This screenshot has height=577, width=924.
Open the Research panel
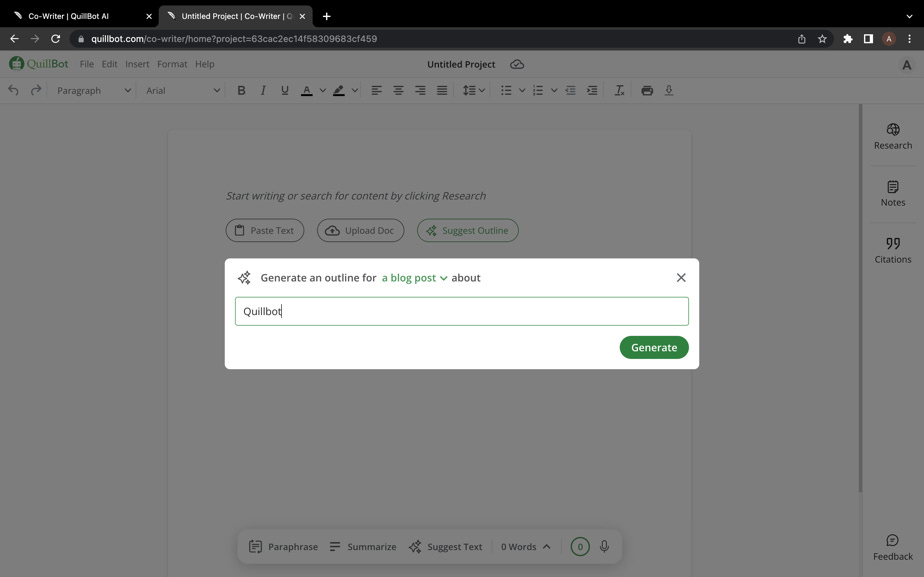[x=893, y=136]
